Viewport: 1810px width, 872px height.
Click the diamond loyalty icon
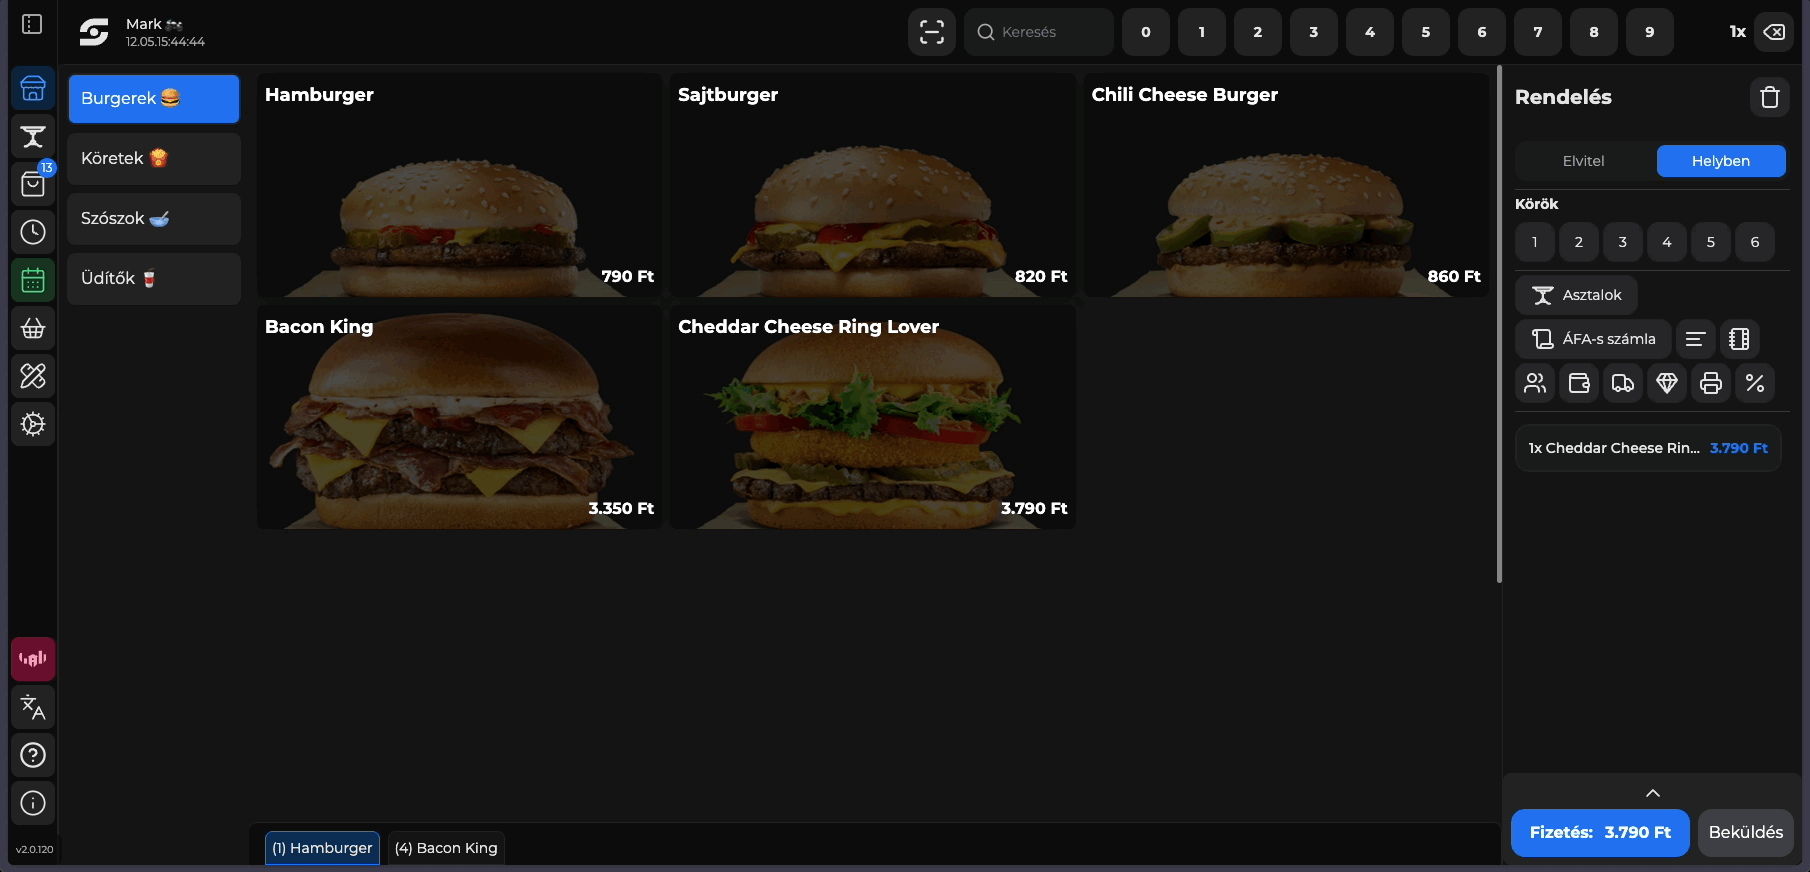coord(1666,383)
